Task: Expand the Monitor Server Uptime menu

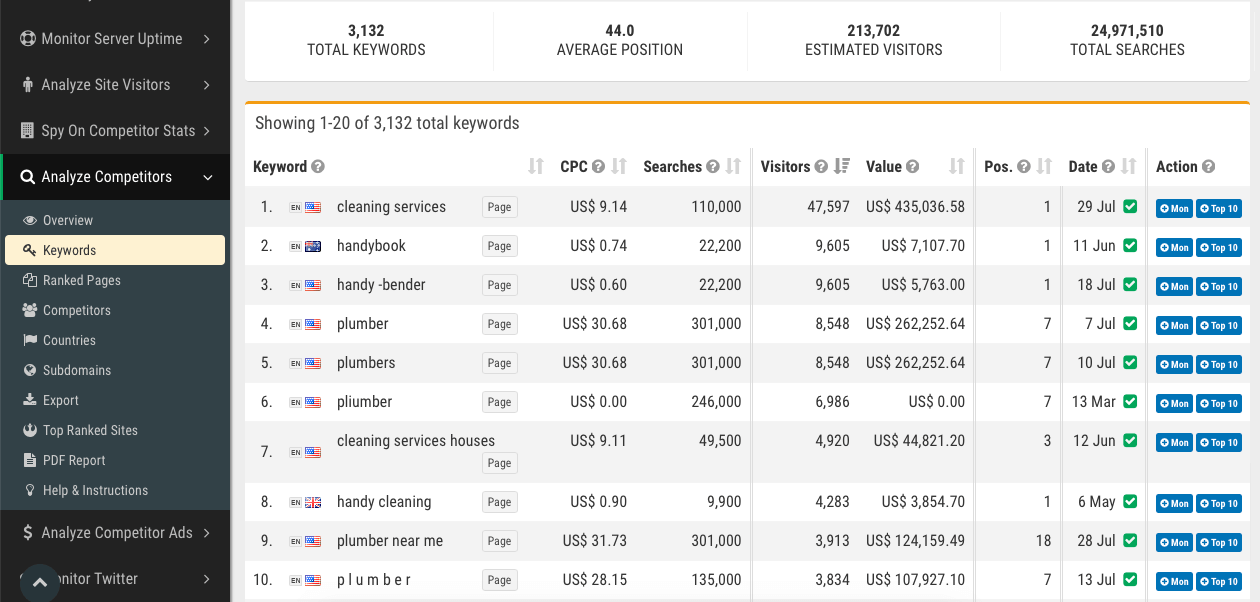Action: click(x=115, y=39)
